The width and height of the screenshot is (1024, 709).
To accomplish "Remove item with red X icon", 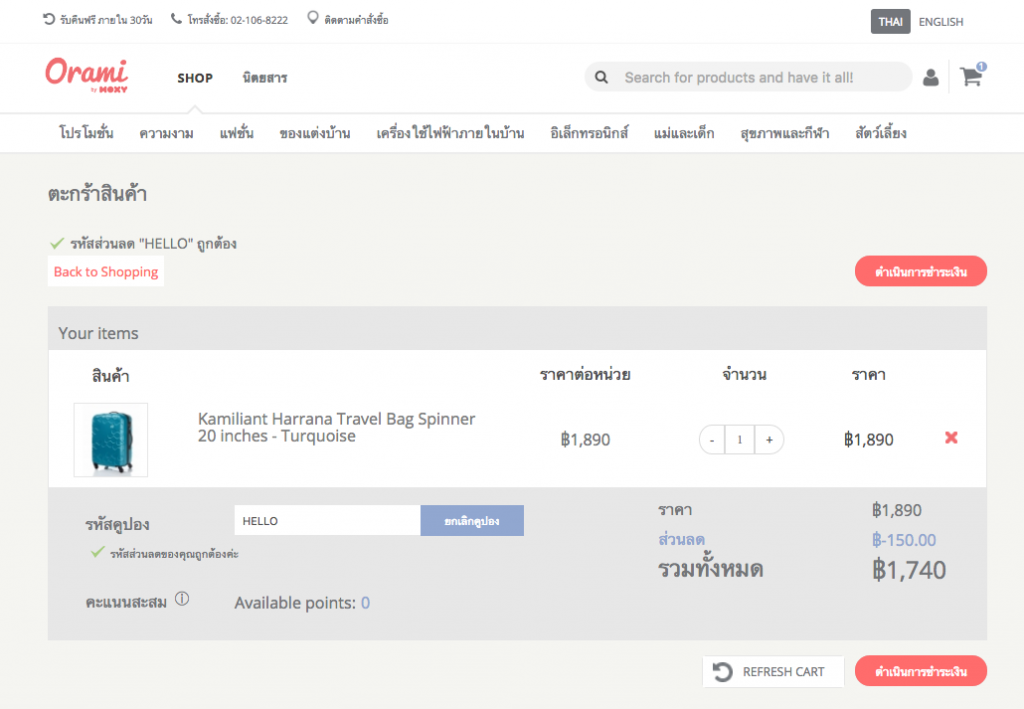I will point(951,438).
